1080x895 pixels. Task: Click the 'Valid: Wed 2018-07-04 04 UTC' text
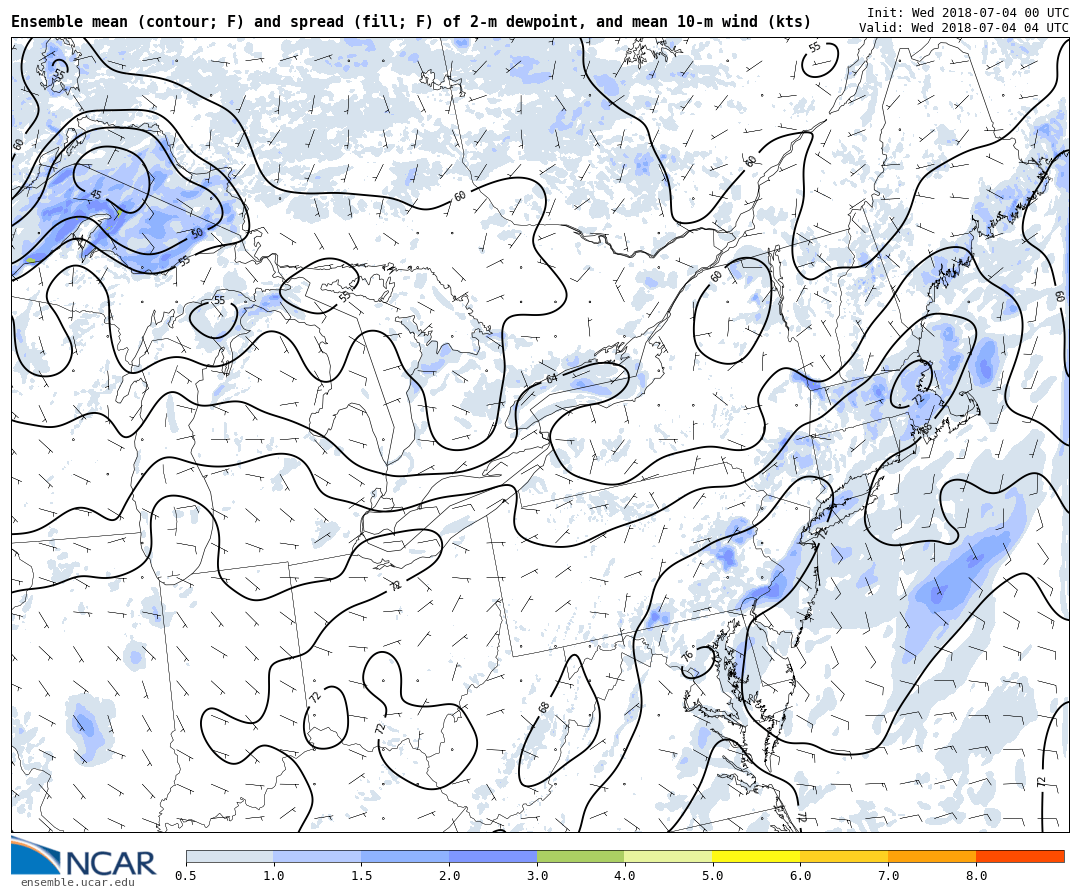click(x=964, y=28)
